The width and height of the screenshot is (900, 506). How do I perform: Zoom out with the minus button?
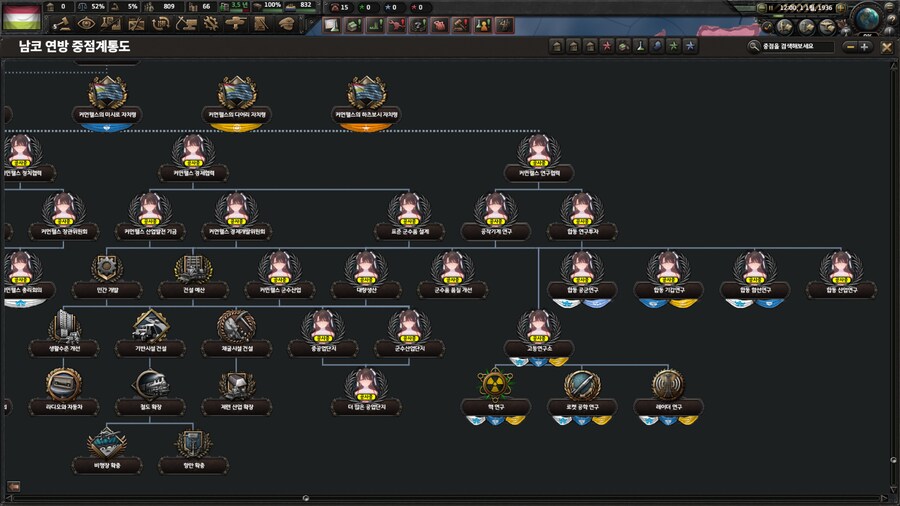(849, 46)
